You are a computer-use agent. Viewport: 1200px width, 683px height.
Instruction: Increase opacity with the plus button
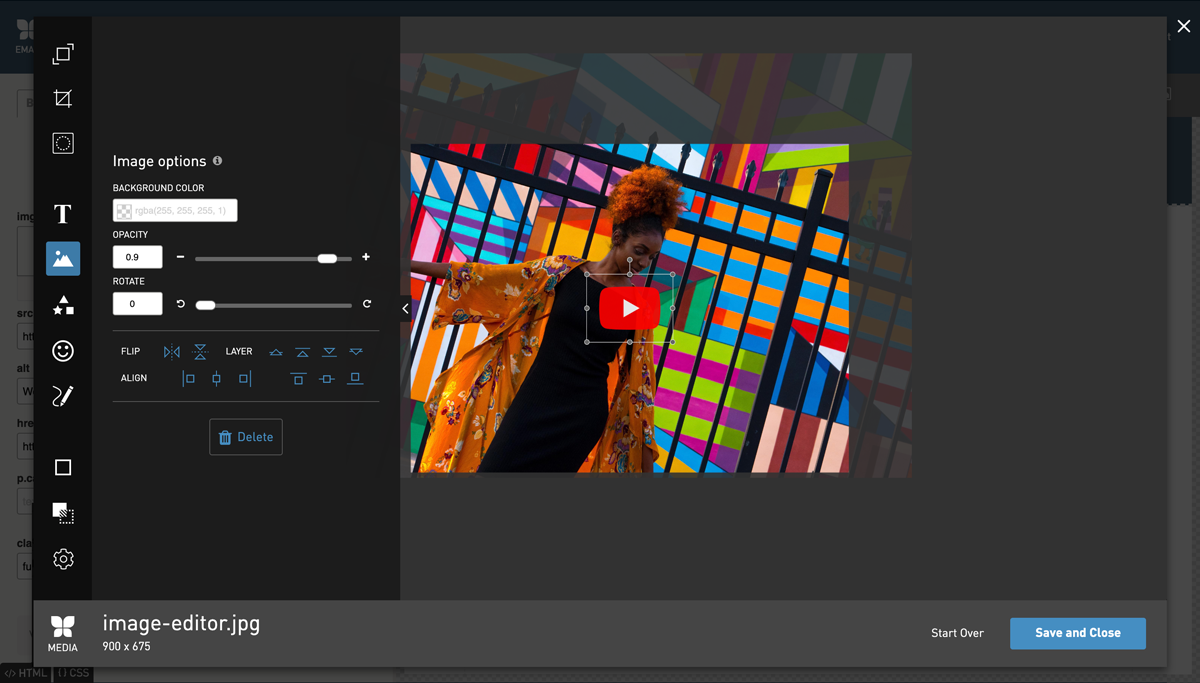click(x=366, y=257)
